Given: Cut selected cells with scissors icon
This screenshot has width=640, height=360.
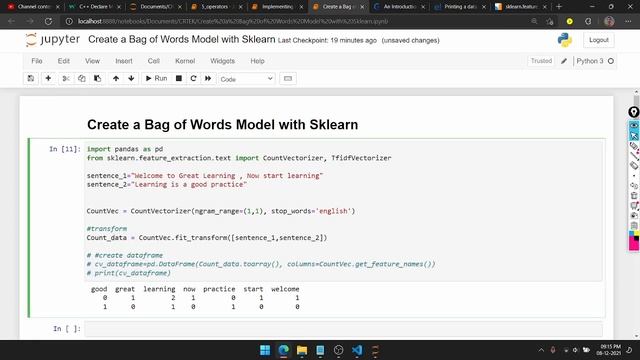Looking at the screenshot, I should pyautogui.click(x=66, y=78).
